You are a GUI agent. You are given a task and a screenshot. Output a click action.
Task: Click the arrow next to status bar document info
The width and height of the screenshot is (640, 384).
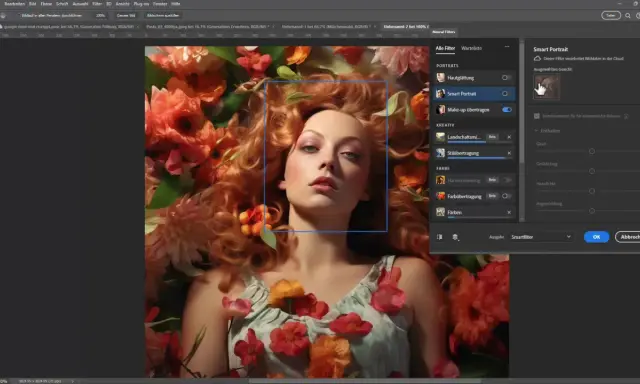(x=73, y=381)
